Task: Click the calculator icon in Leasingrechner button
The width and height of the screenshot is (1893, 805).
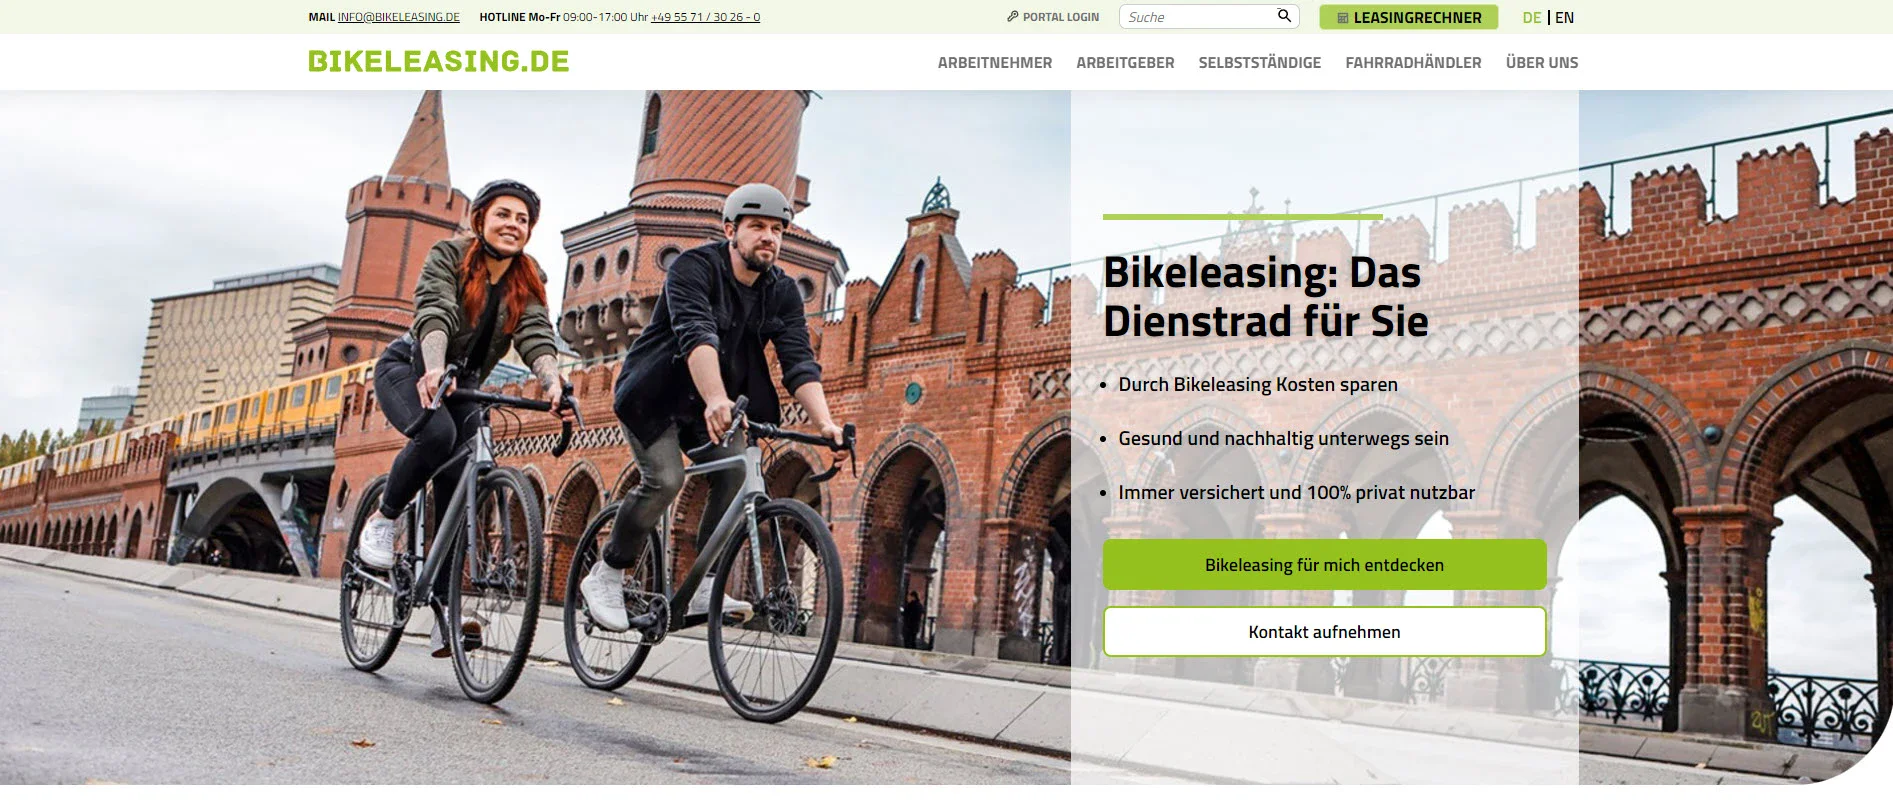Action: [1343, 18]
